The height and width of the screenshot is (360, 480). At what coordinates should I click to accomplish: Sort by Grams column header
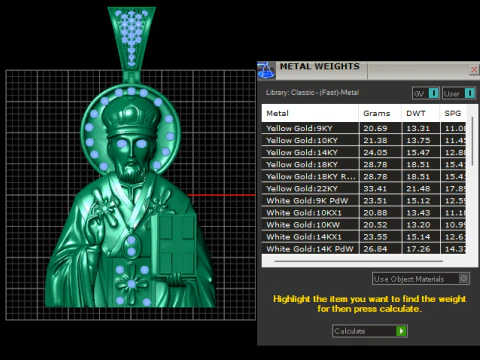click(x=380, y=113)
